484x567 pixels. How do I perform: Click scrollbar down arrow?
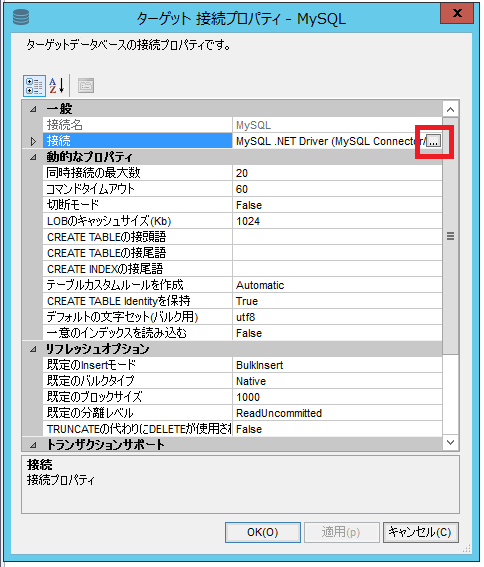450,442
